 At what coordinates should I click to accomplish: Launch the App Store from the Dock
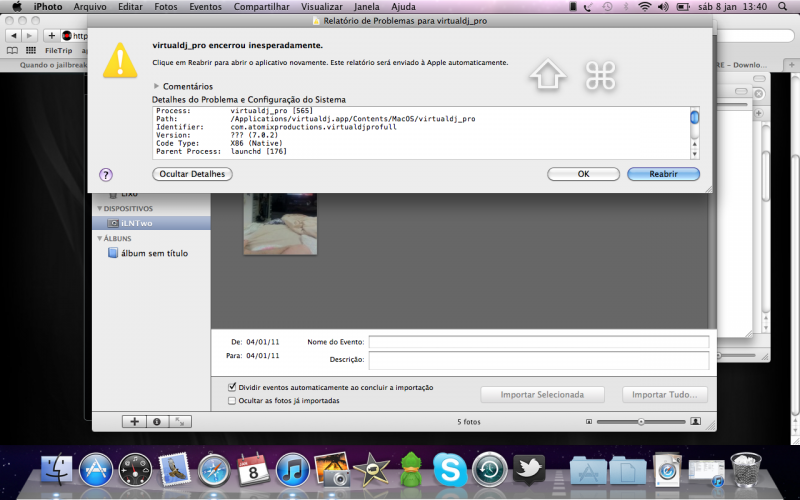pos(96,469)
